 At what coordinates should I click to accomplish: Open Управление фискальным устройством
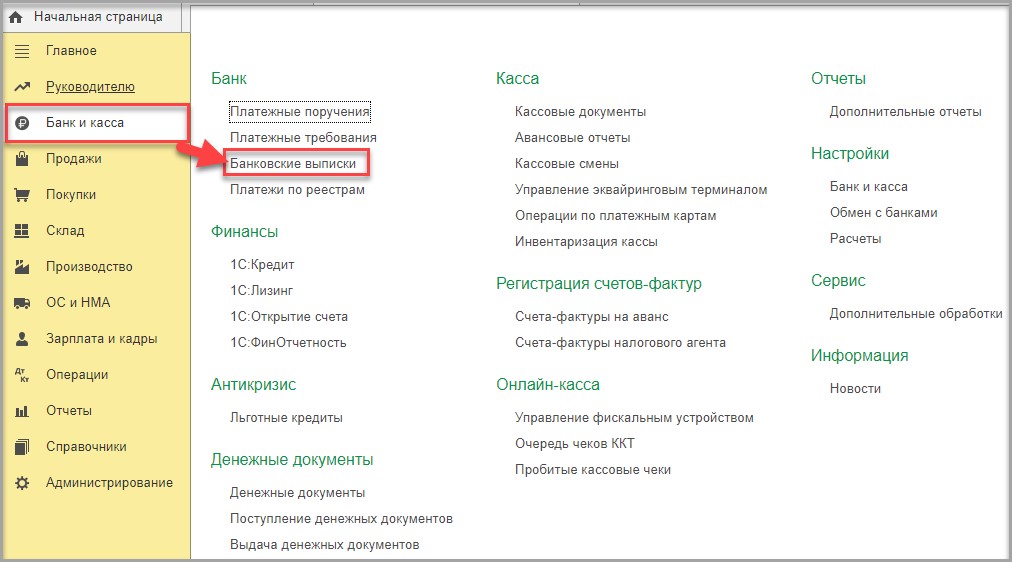pyautogui.click(x=634, y=418)
